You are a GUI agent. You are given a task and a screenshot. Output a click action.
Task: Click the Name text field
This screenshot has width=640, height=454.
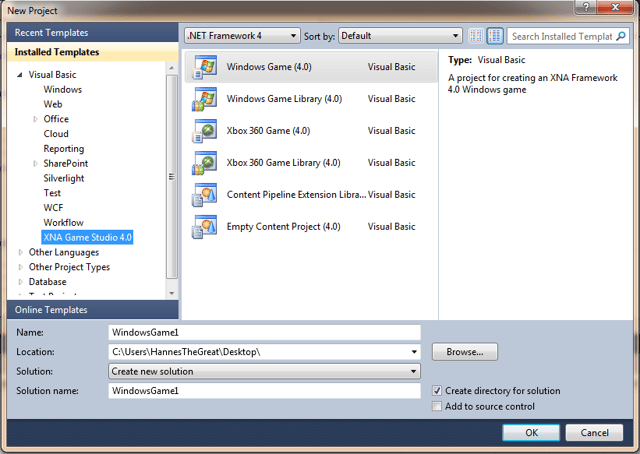pos(264,332)
